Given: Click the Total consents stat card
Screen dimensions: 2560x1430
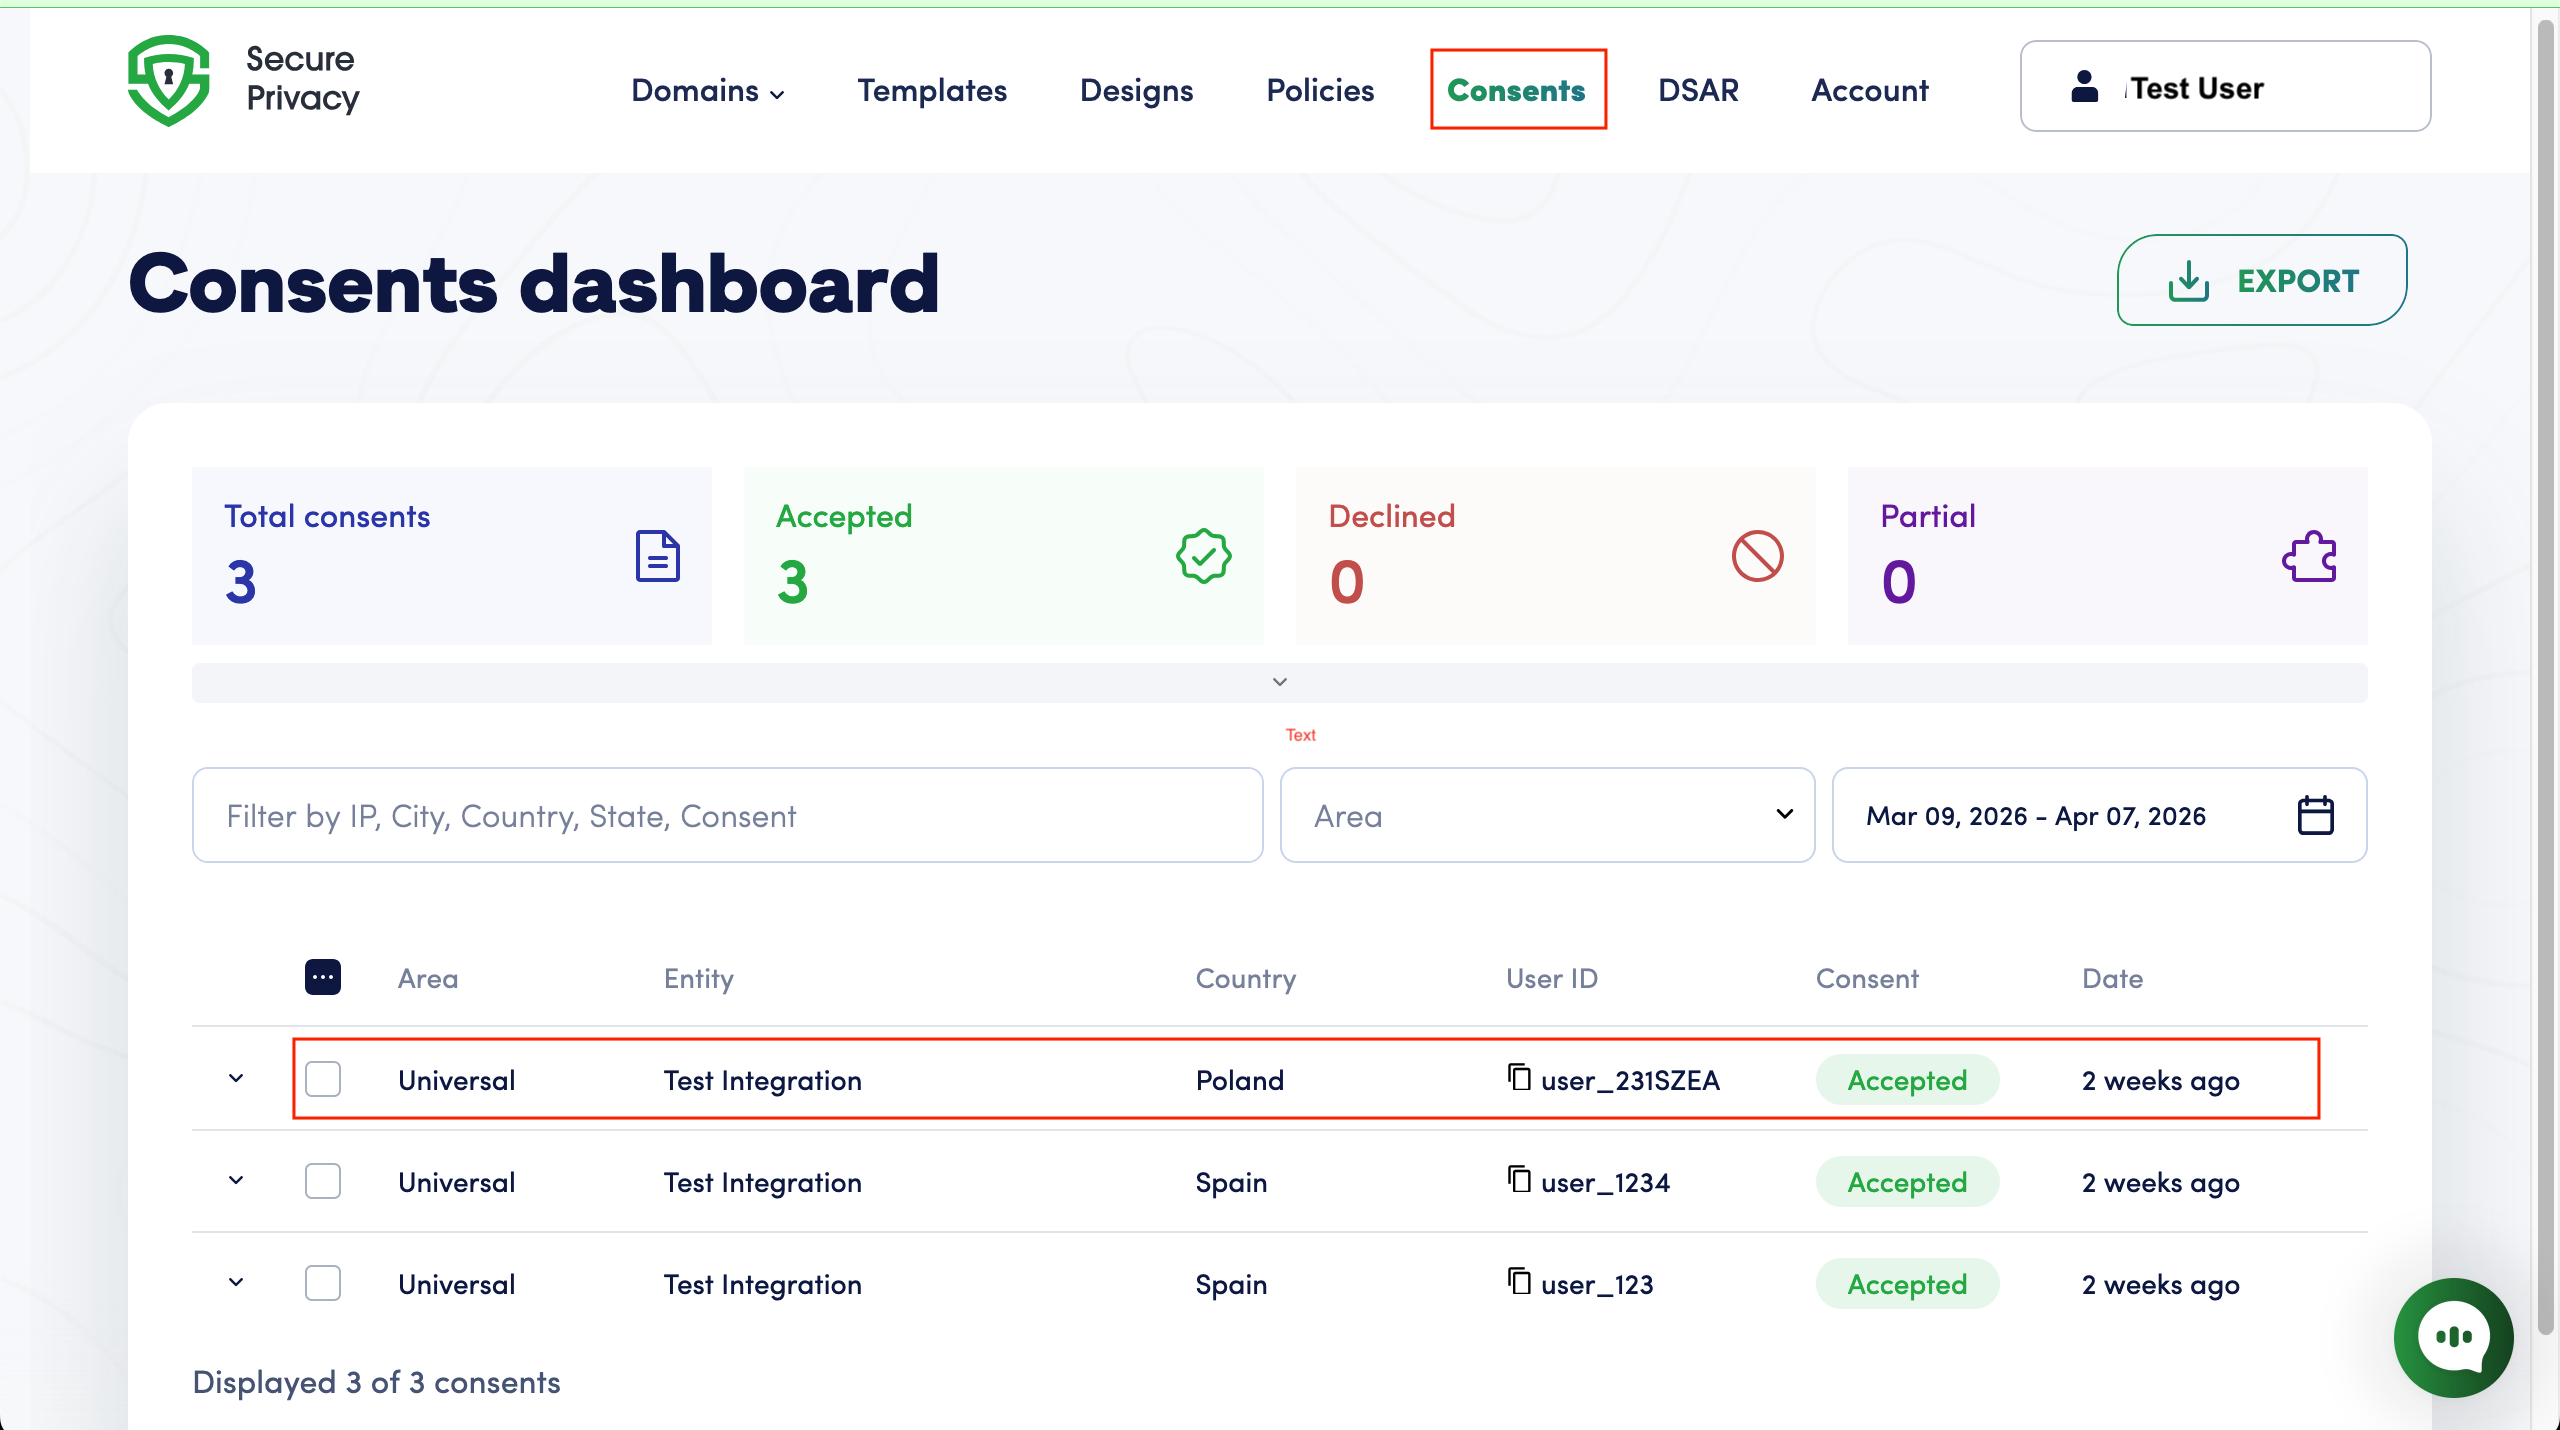Looking at the screenshot, I should (x=451, y=555).
